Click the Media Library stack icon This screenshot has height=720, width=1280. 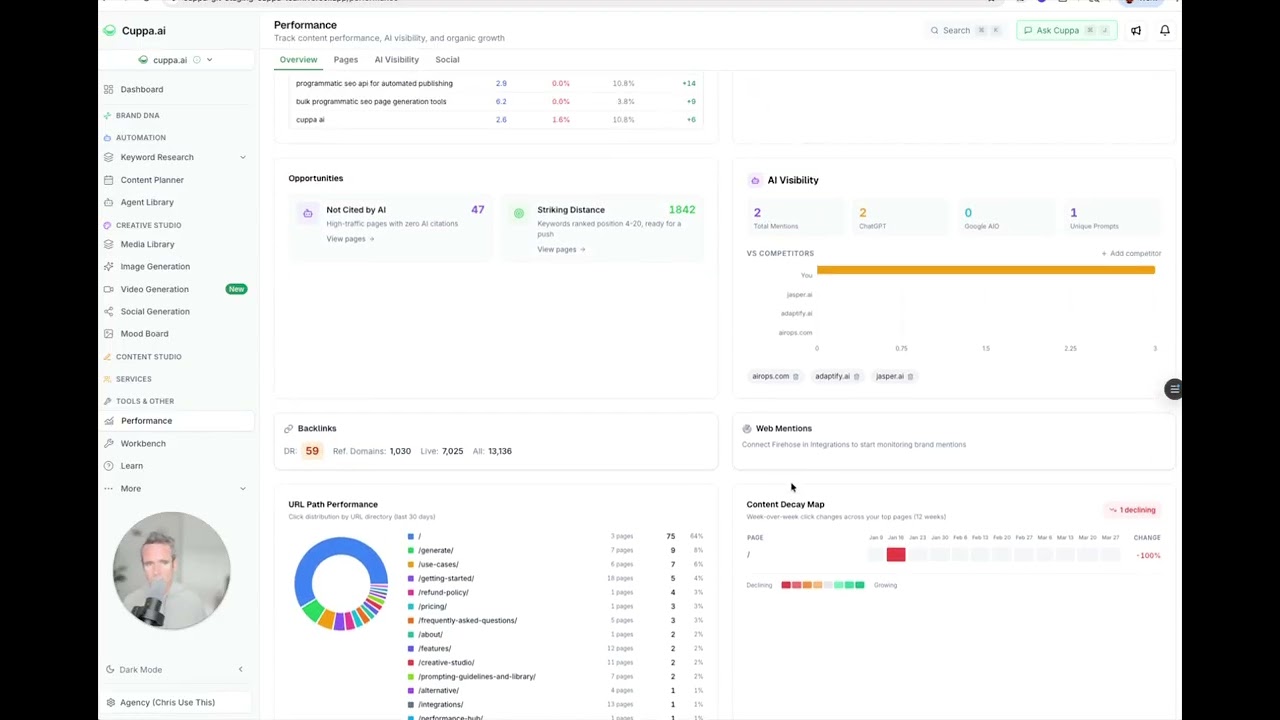109,244
